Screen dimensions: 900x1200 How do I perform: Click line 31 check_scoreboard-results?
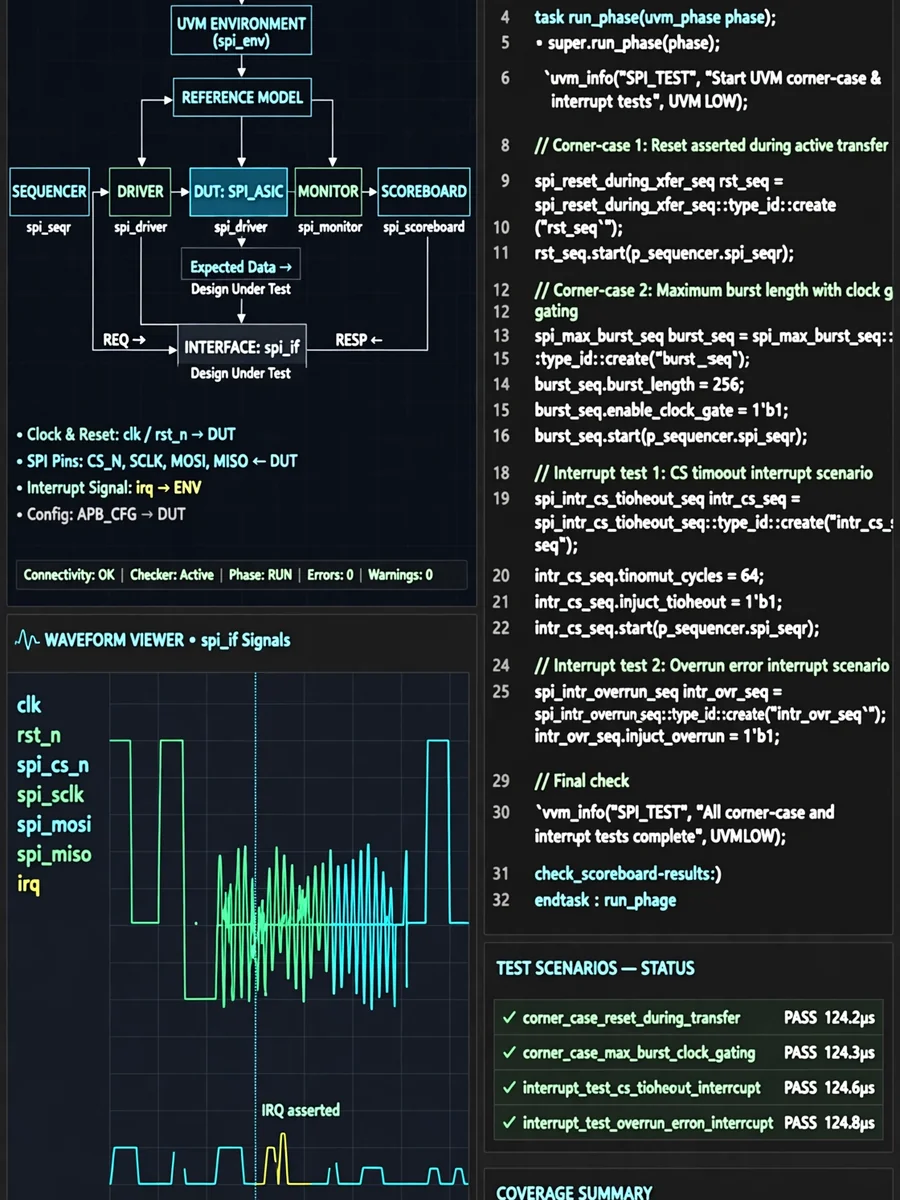tap(628, 874)
